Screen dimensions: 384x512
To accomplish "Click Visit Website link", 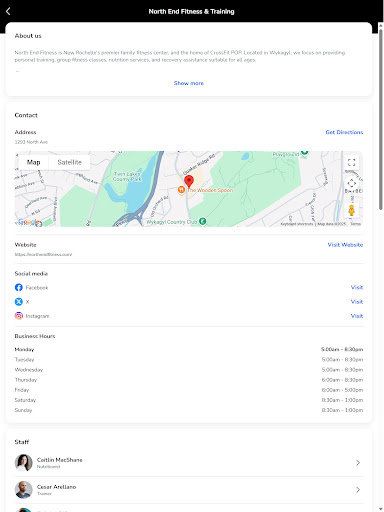I will 345,245.
